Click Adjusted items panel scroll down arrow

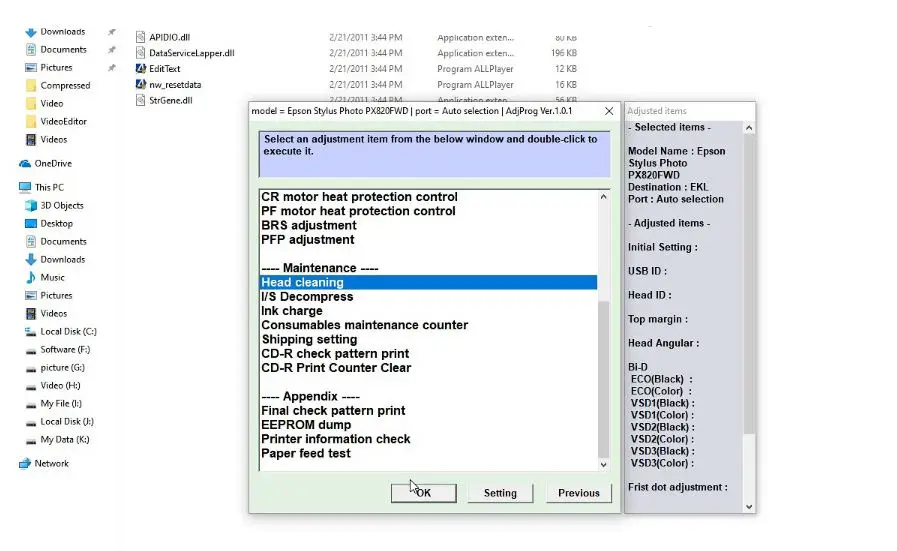749,506
